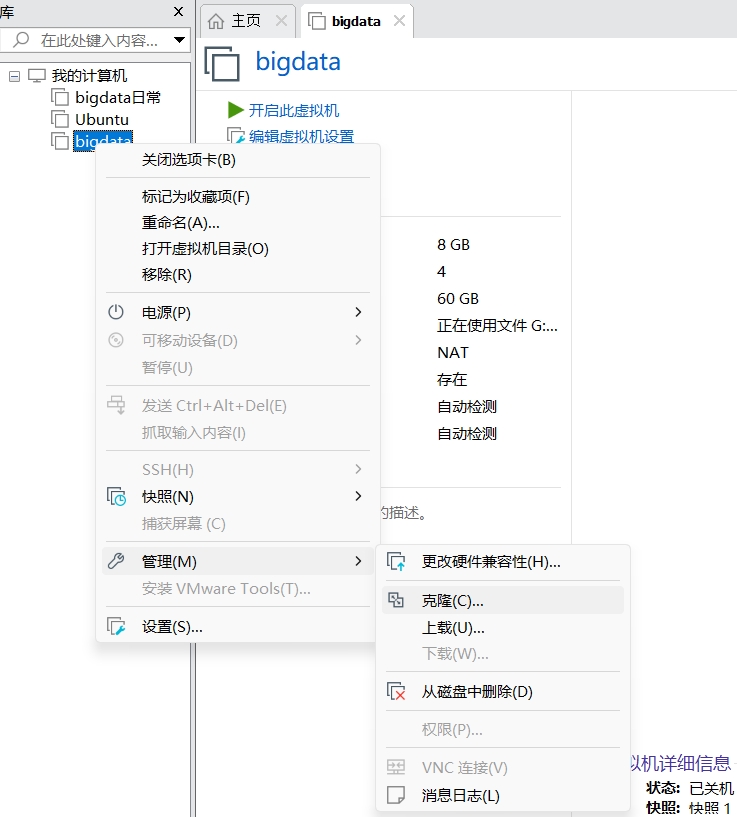Image resolution: width=737 pixels, height=817 pixels.
Task: Click the hardware compatibility icon
Action: (x=396, y=562)
